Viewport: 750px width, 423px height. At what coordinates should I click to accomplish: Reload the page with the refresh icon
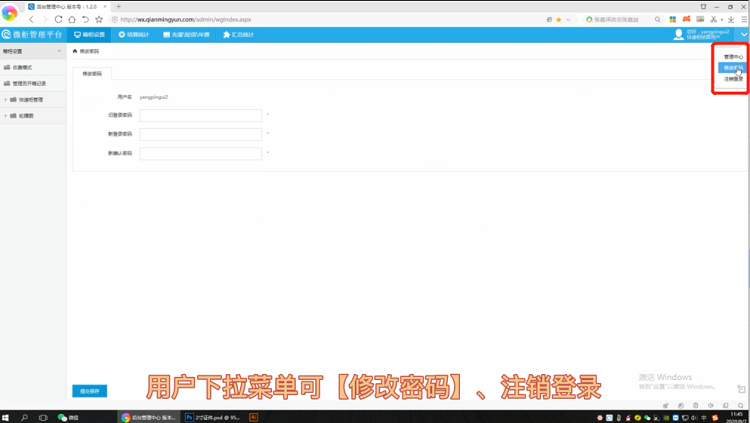[58, 19]
